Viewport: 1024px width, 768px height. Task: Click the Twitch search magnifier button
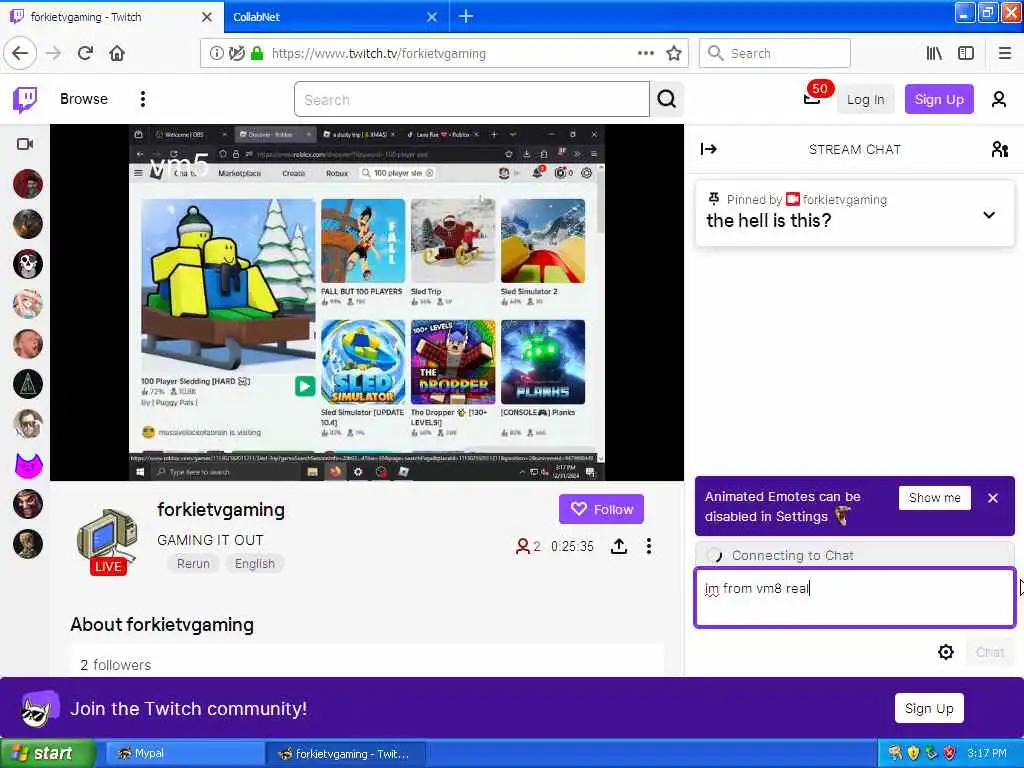(666, 99)
